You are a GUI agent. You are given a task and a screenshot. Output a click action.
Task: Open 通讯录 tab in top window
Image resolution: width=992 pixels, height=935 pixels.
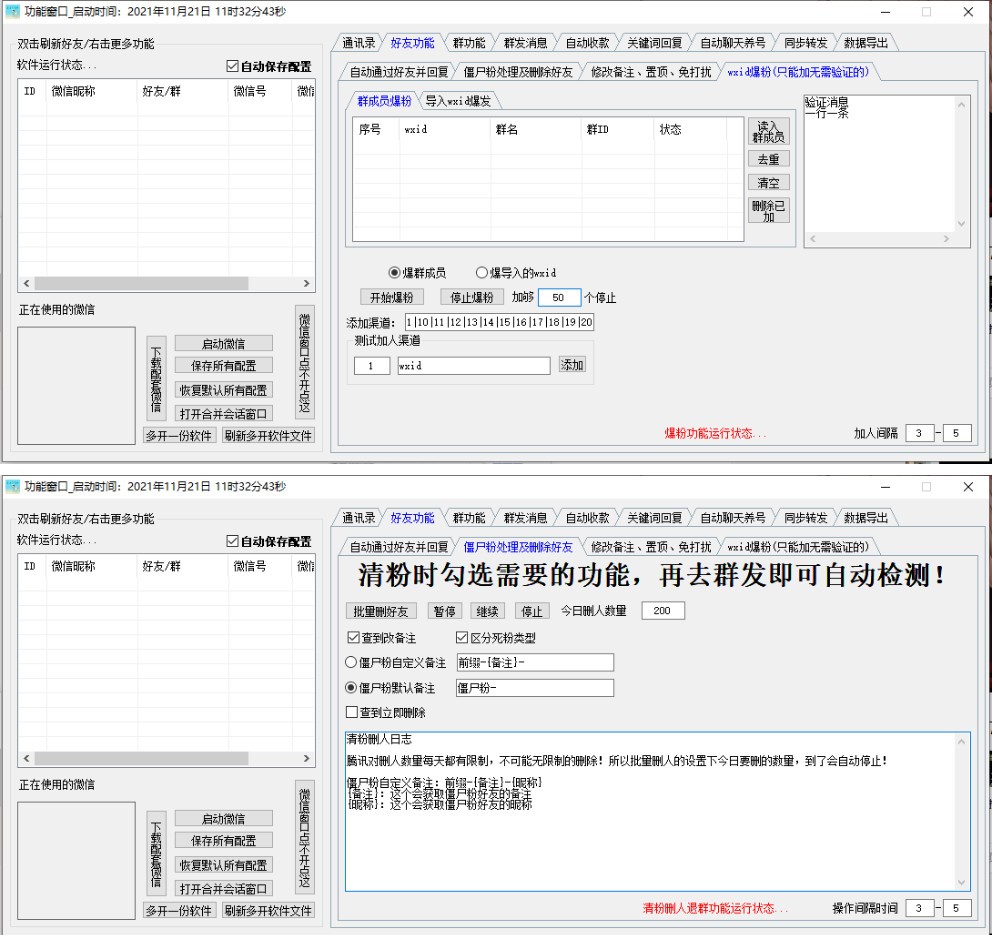click(359, 42)
